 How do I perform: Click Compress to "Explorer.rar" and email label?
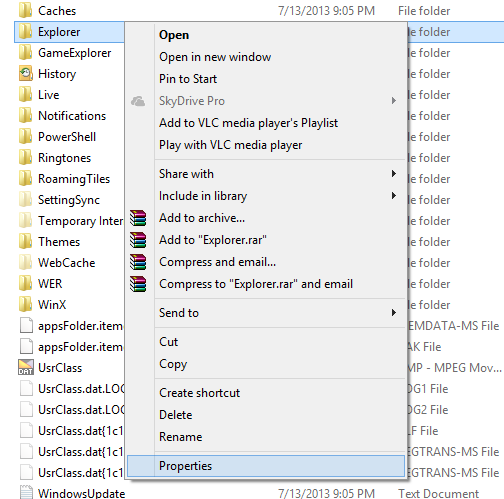click(x=256, y=284)
